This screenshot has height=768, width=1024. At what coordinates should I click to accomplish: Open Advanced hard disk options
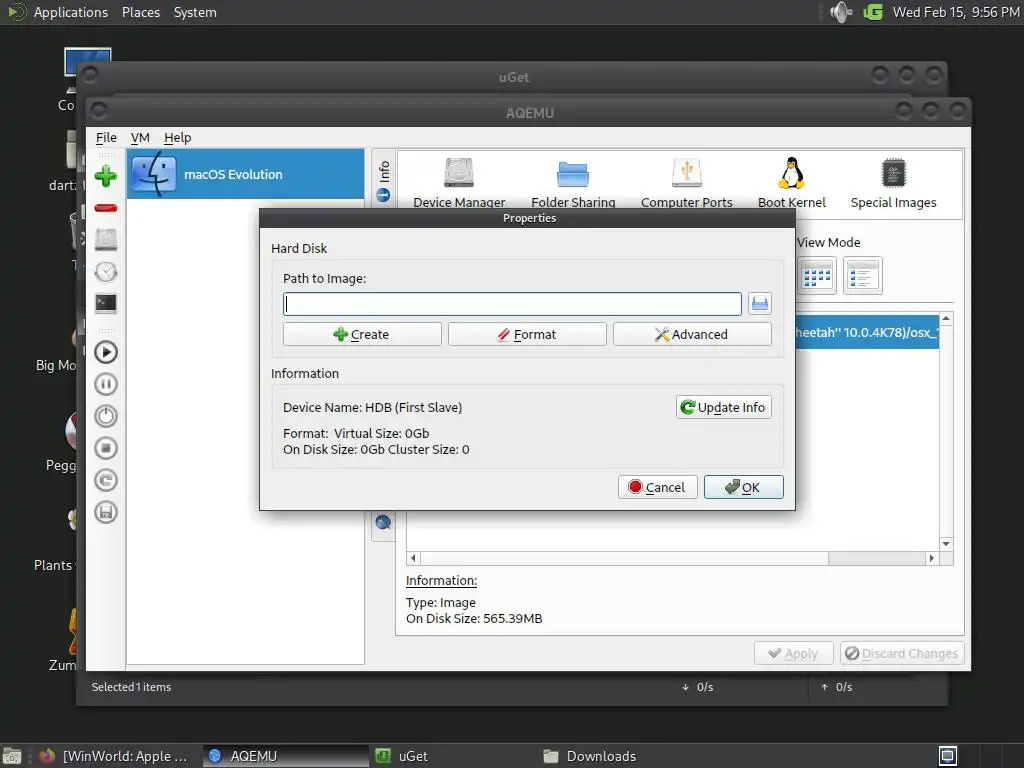pyautogui.click(x=692, y=334)
